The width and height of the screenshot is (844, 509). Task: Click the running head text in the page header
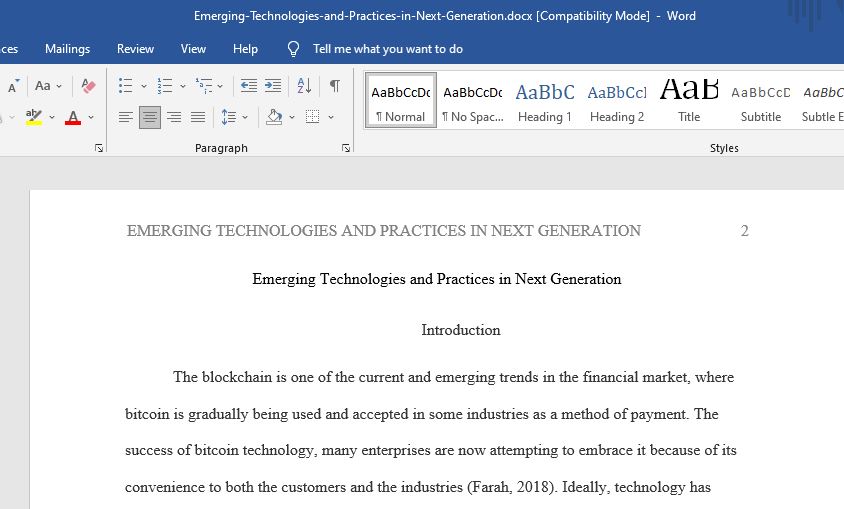click(x=384, y=231)
